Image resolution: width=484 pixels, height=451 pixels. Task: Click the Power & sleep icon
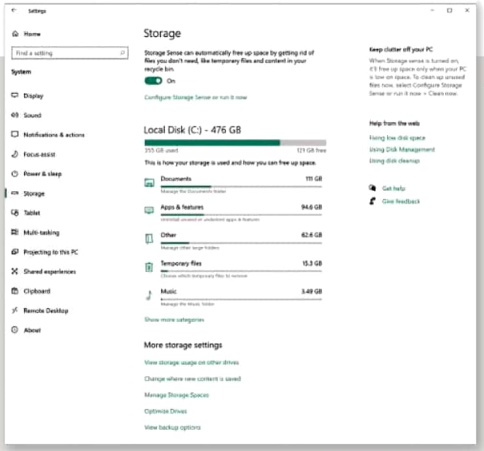(x=15, y=174)
